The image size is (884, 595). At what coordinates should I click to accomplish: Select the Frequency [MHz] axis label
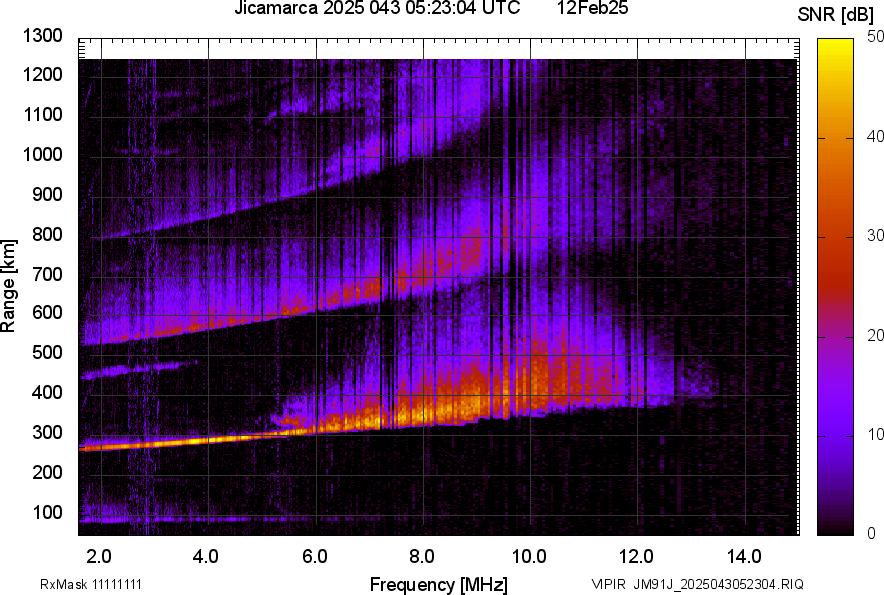pos(438,584)
